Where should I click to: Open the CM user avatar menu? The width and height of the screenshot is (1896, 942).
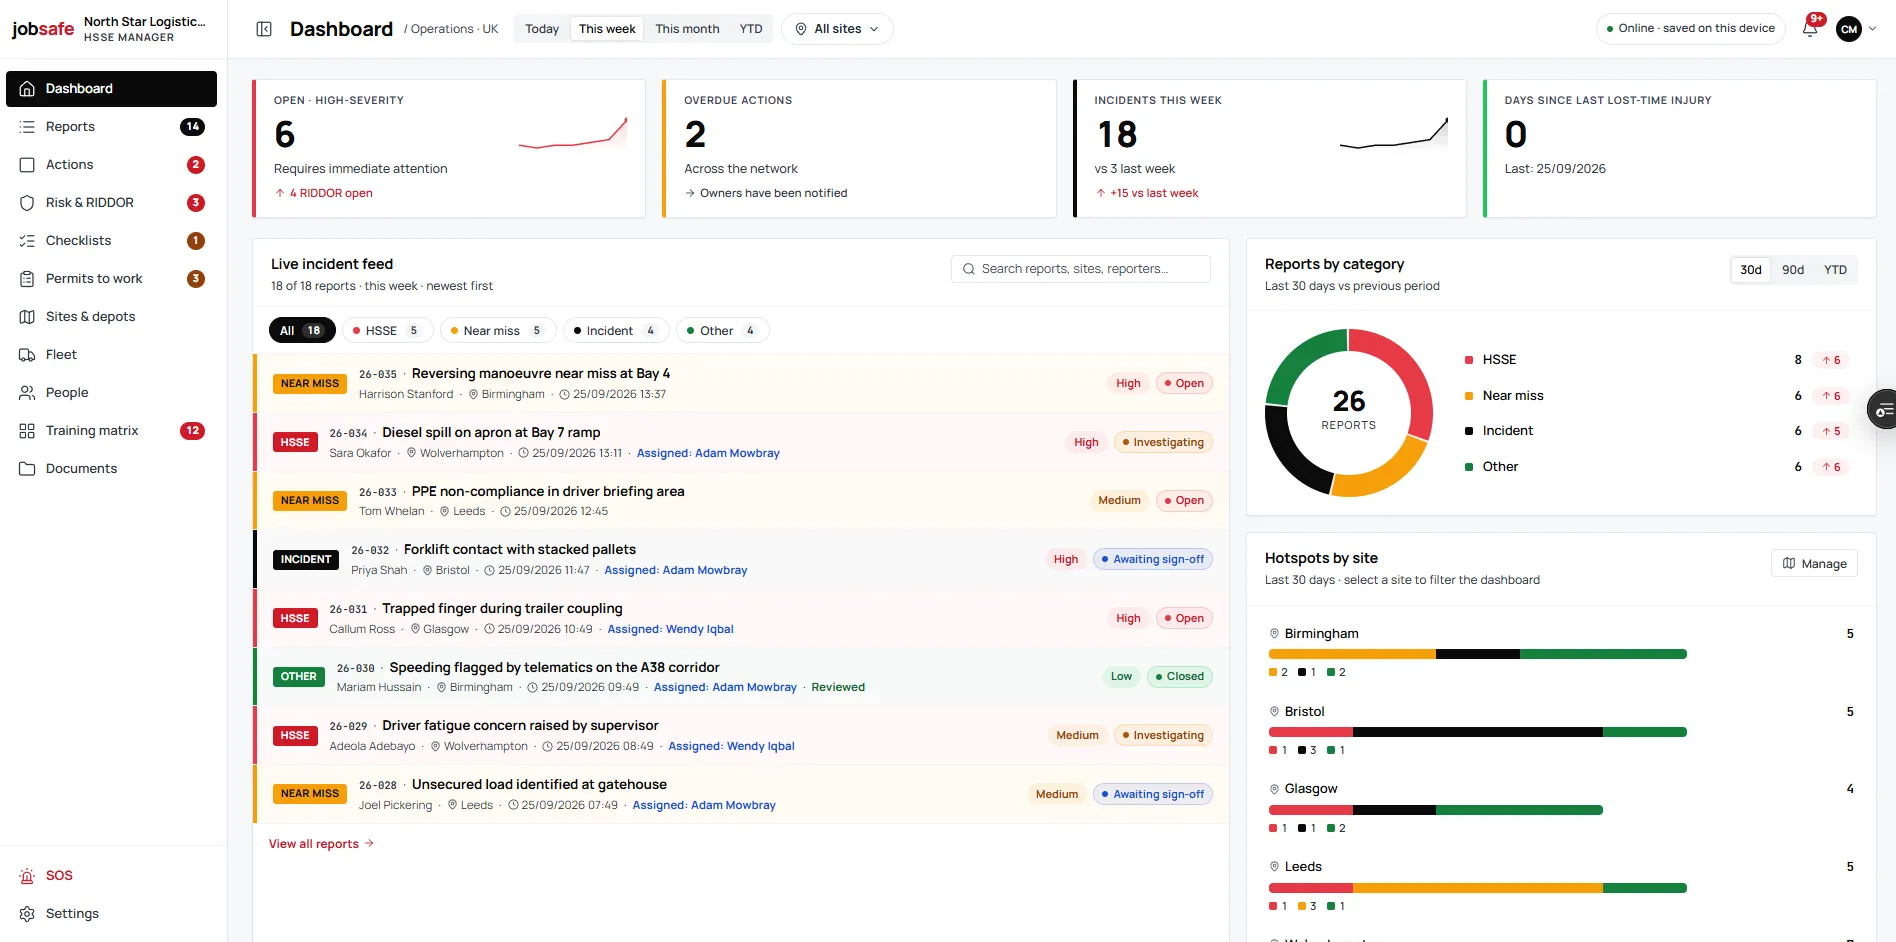tap(1849, 29)
